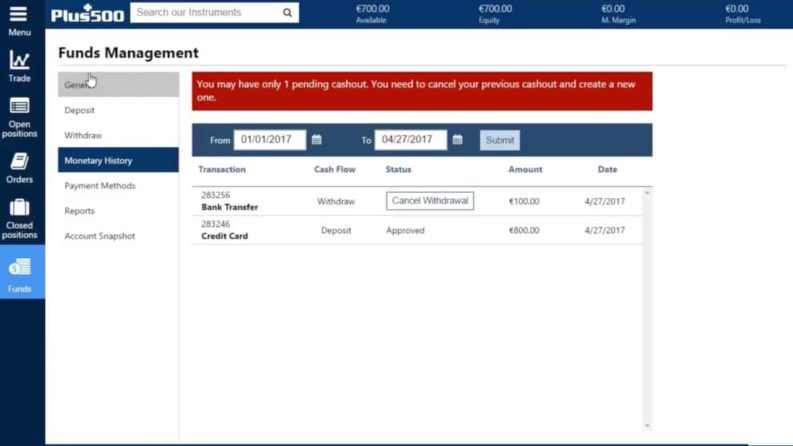Open the Reports section

point(80,211)
